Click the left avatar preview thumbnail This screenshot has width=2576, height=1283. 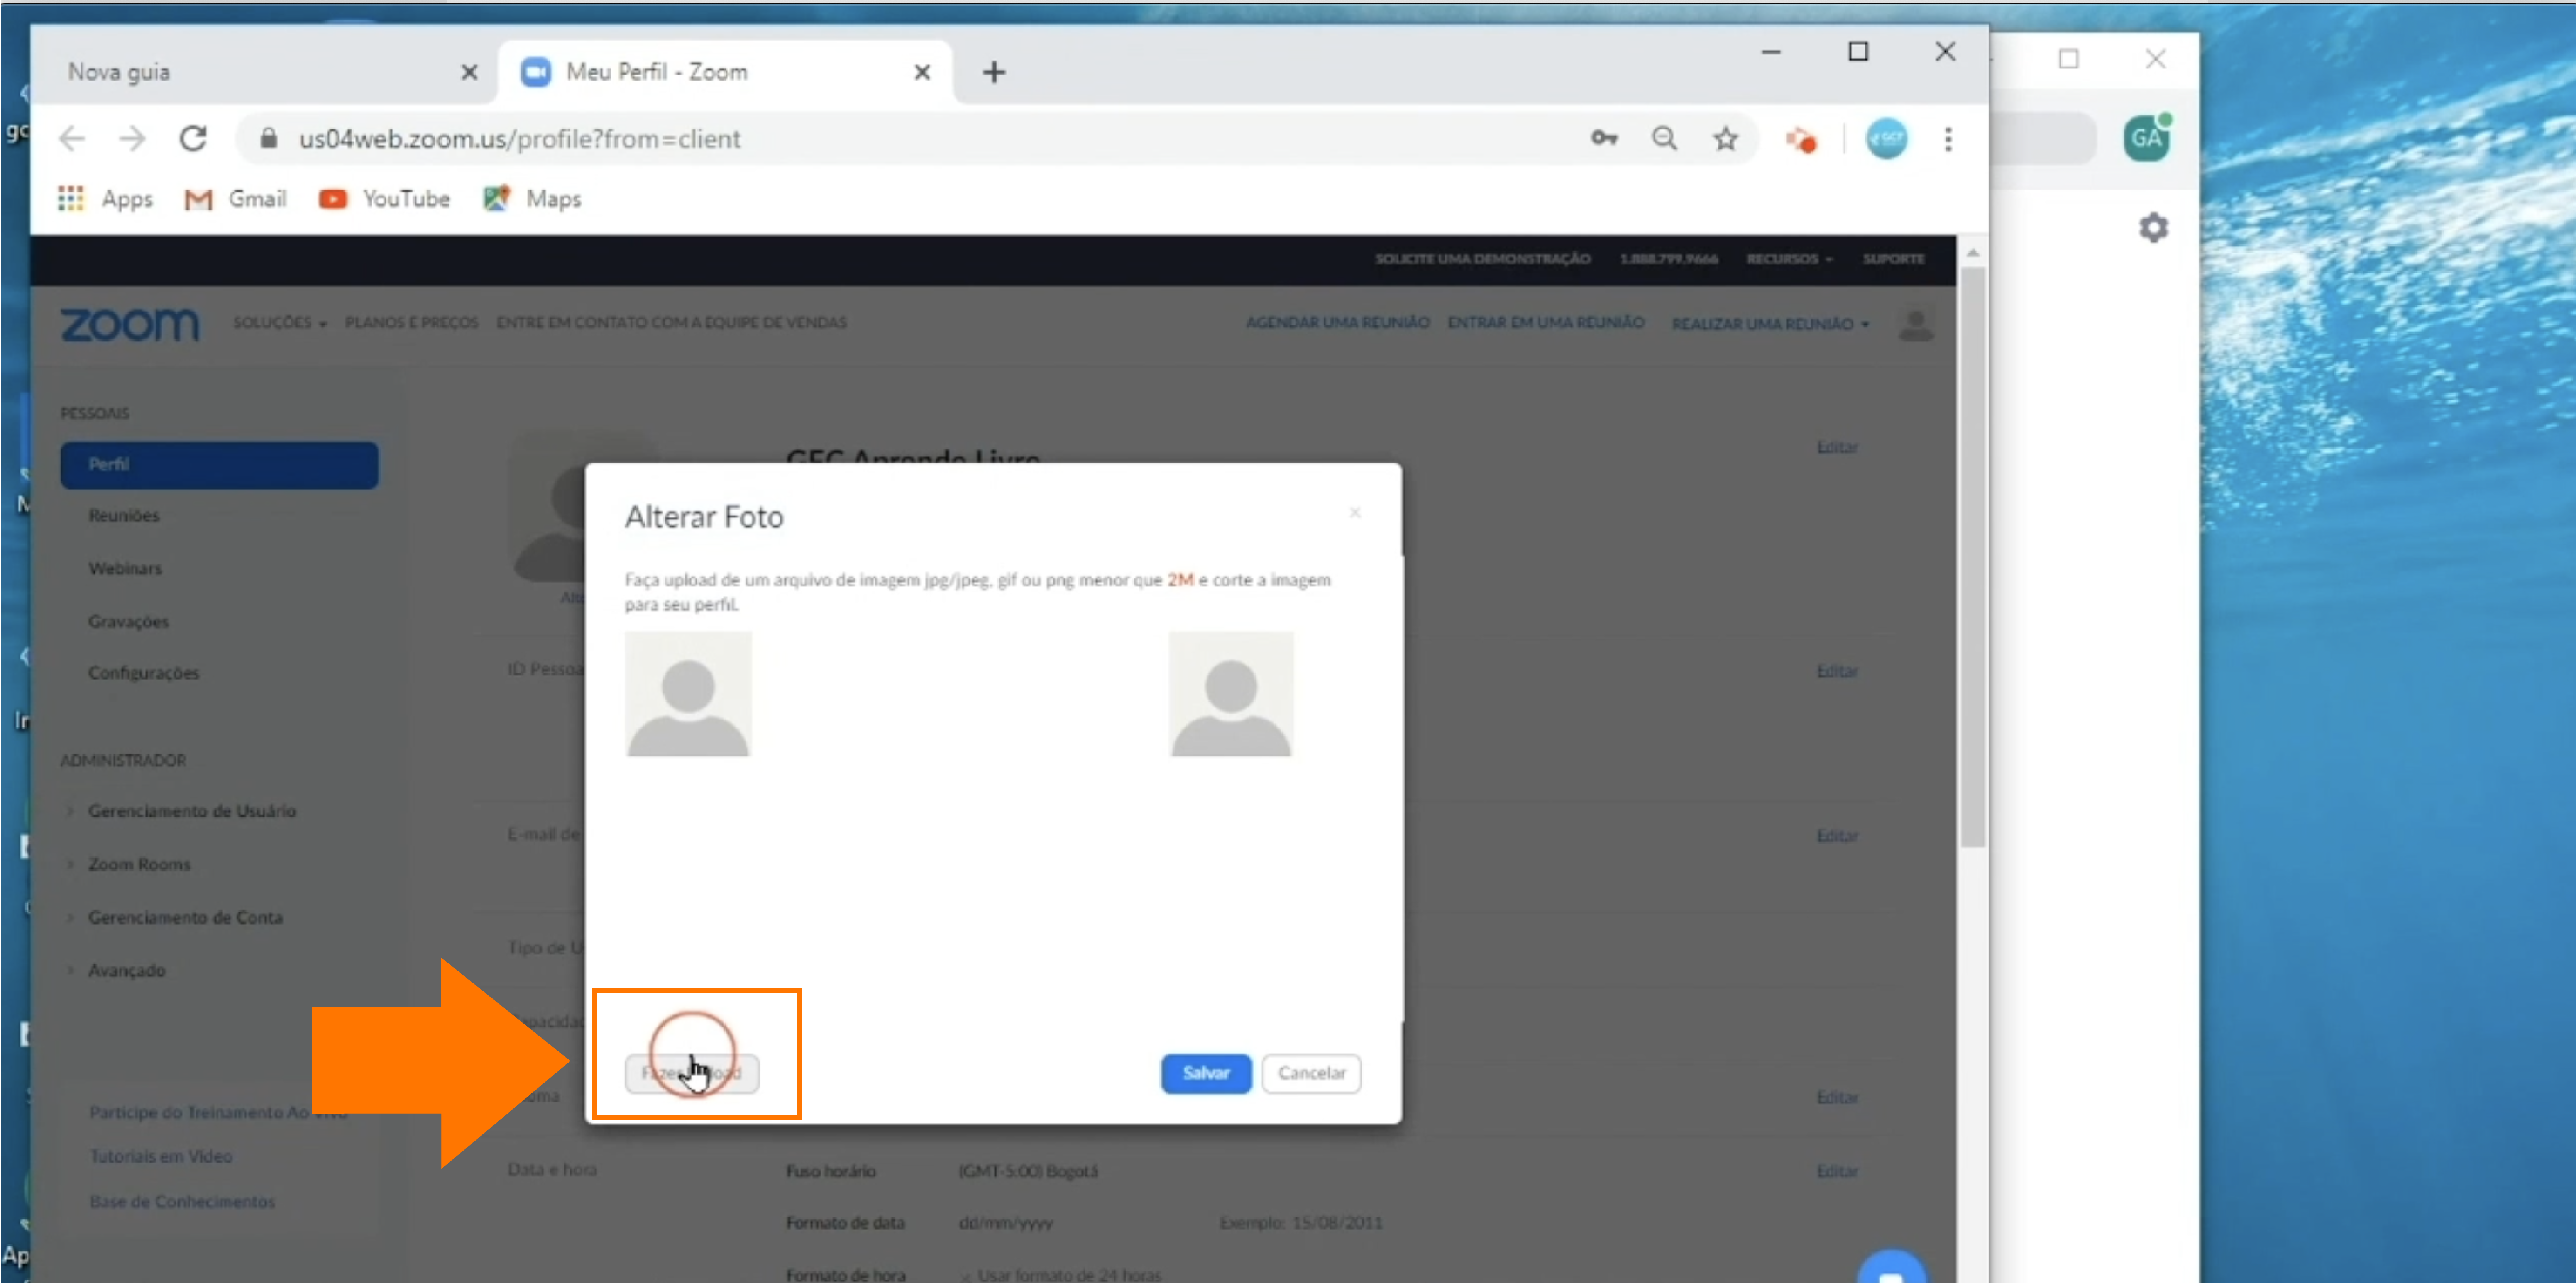coord(688,694)
